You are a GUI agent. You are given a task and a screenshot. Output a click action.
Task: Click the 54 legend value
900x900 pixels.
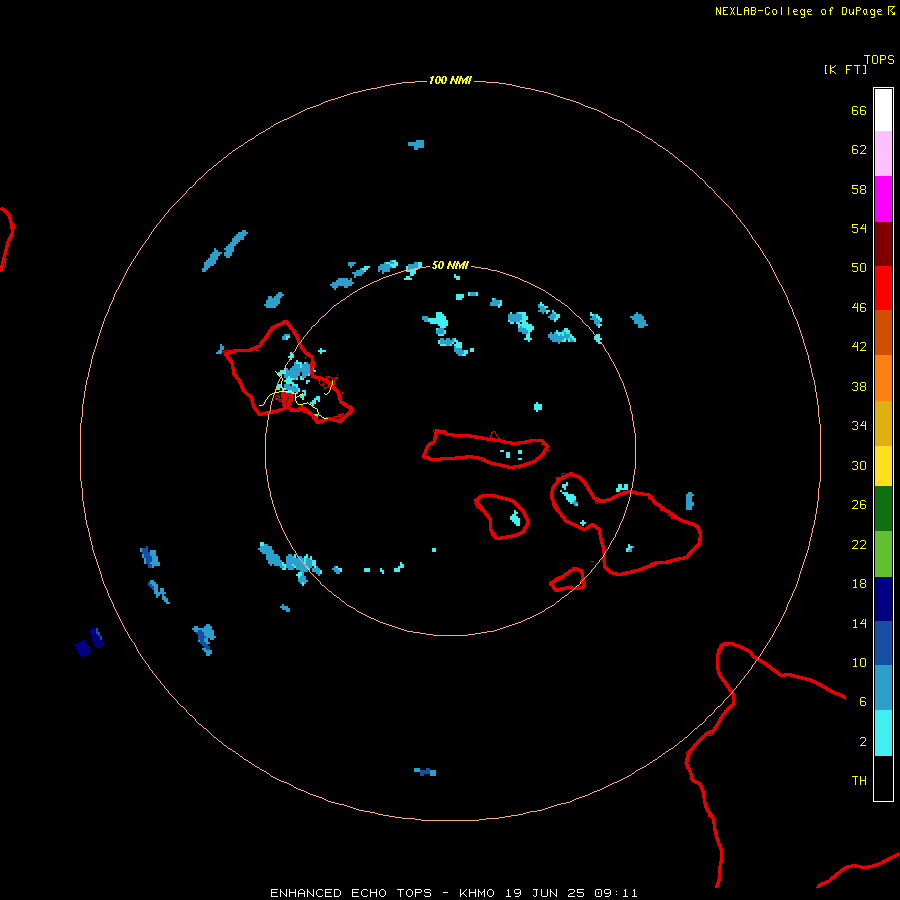point(859,228)
